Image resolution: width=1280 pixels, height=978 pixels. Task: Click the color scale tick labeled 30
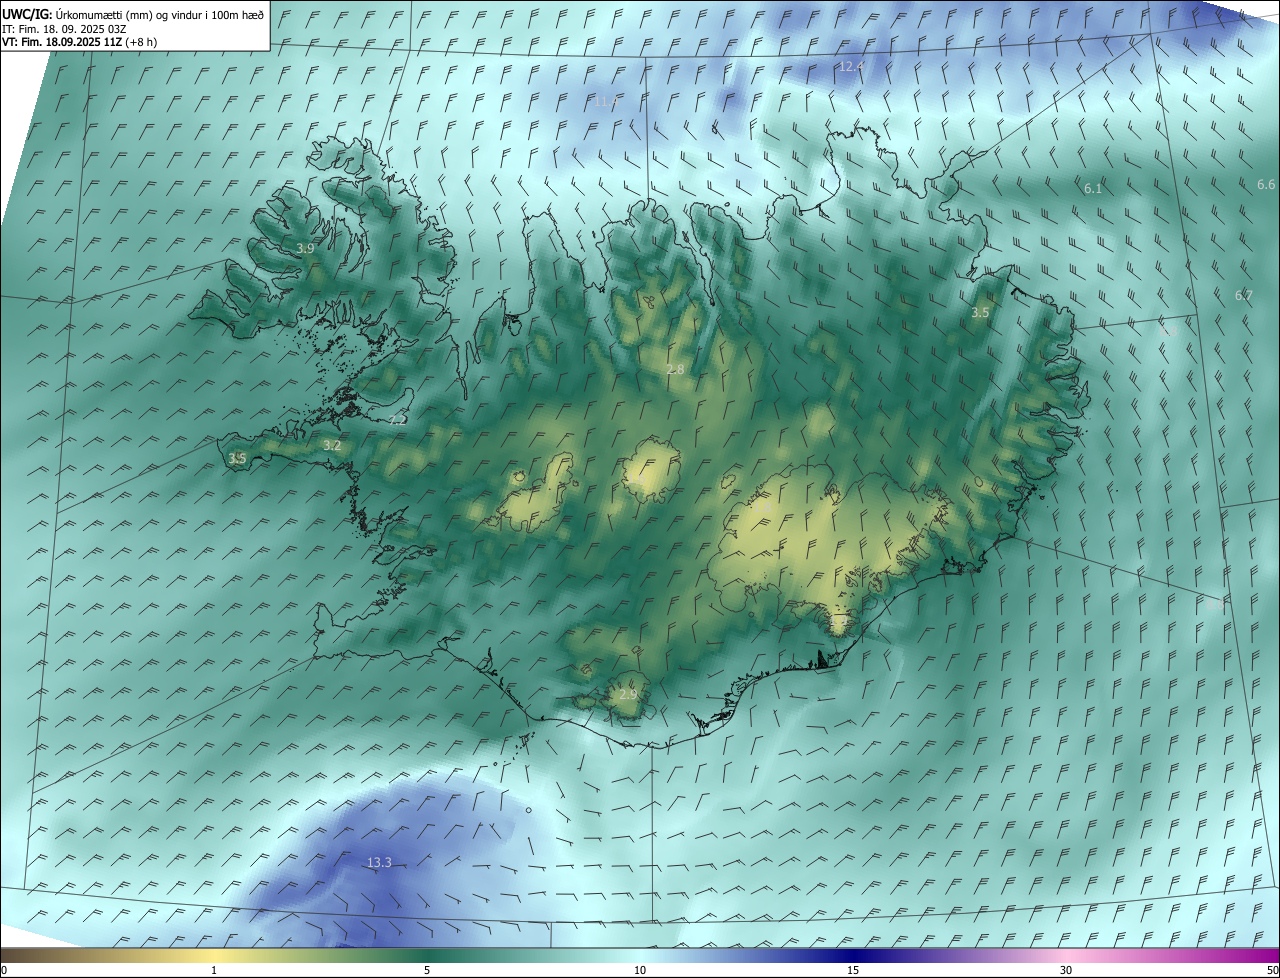[1066, 970]
